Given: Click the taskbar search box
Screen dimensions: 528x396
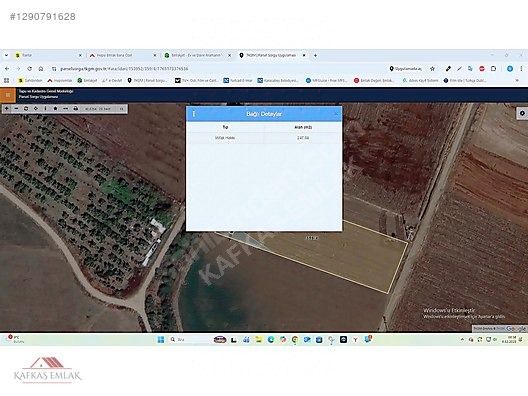Looking at the screenshot, I should pos(189,339).
